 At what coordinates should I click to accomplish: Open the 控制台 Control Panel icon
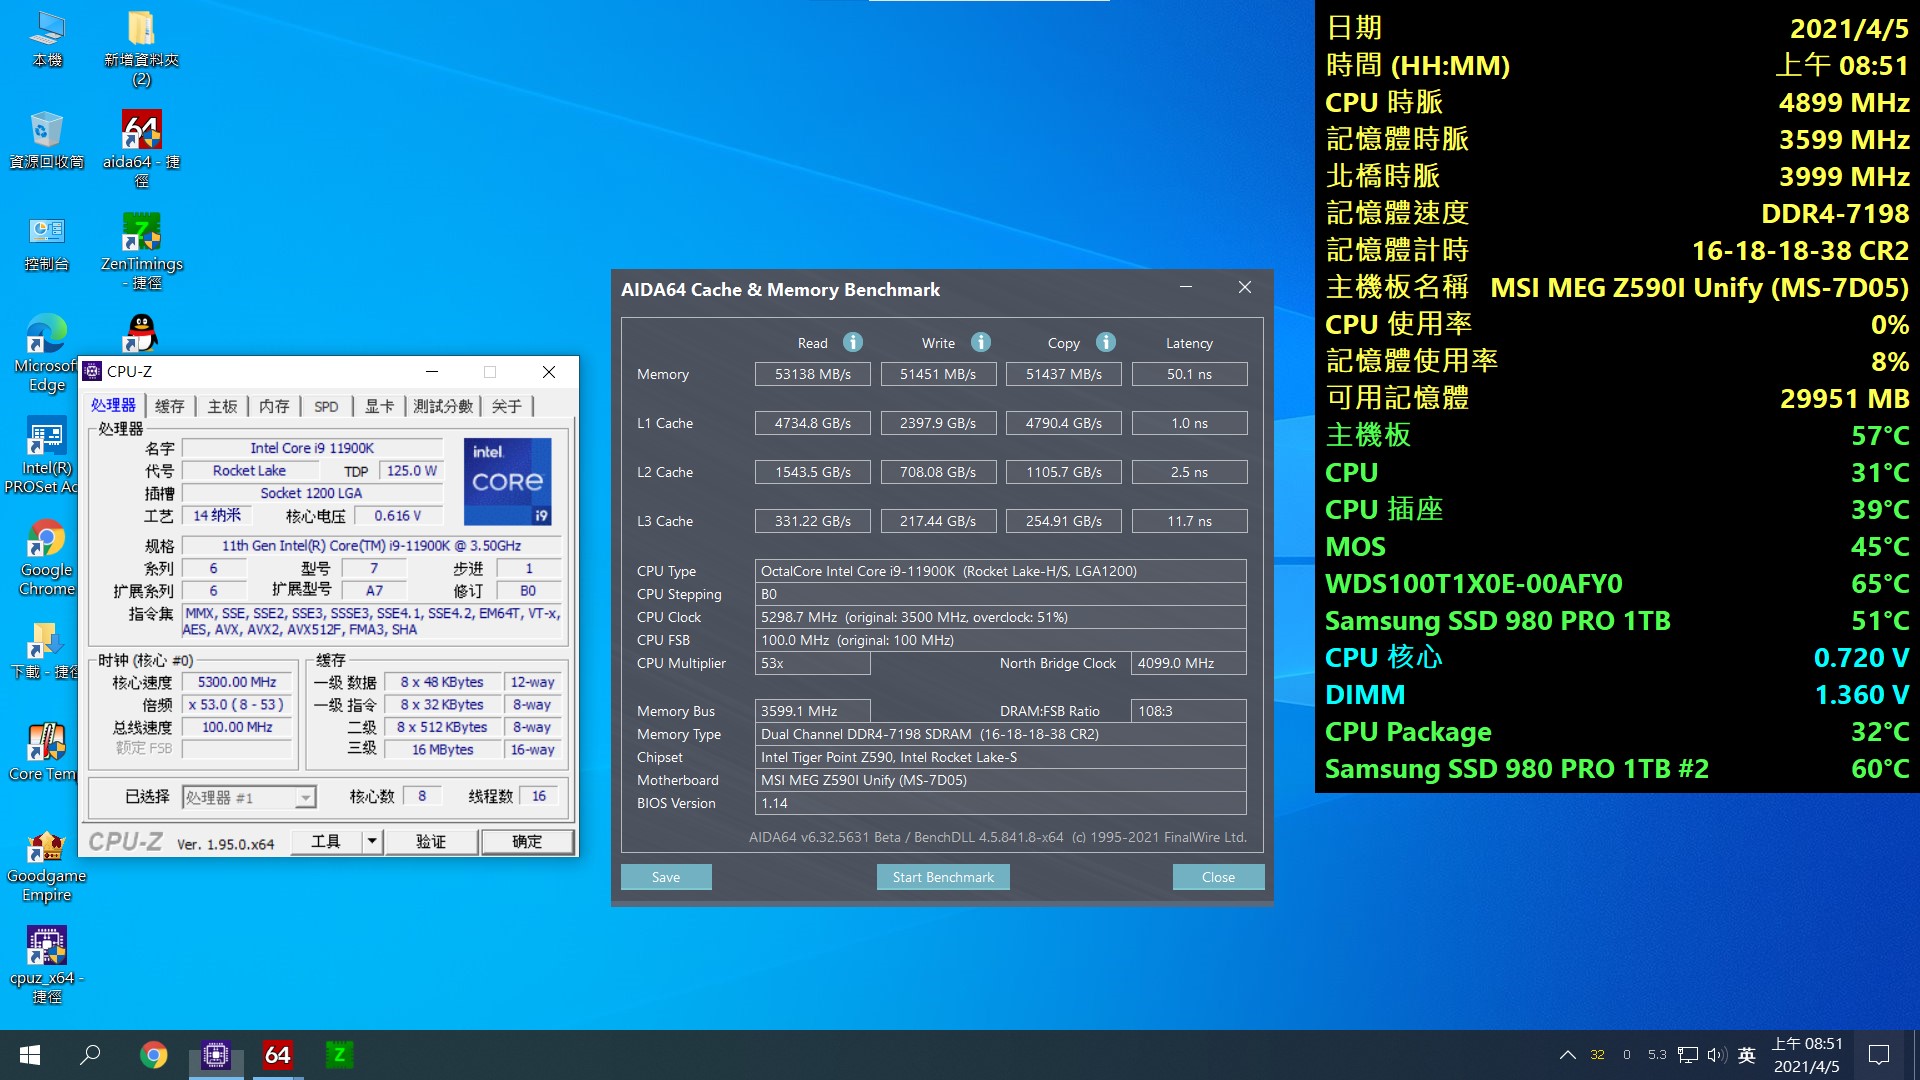click(47, 243)
